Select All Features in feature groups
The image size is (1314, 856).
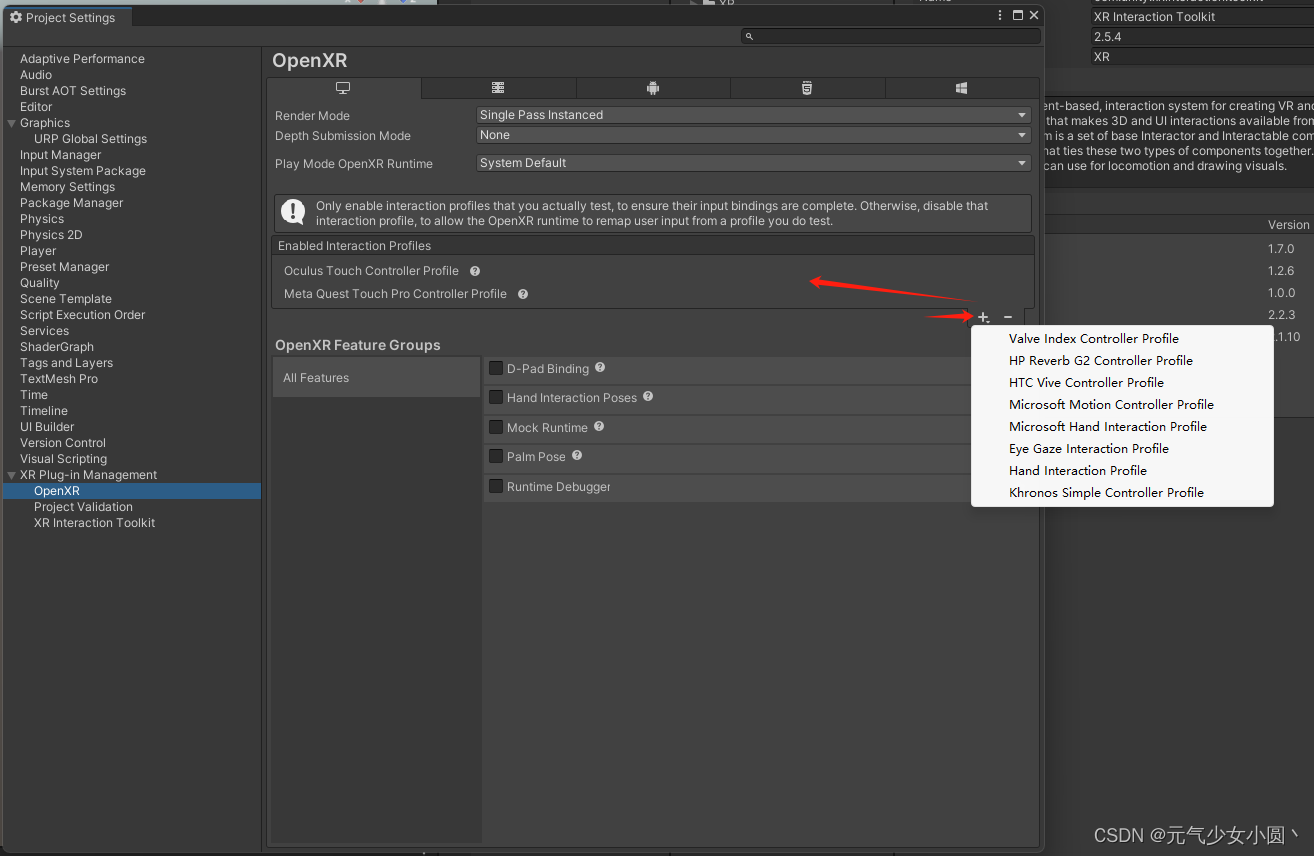coord(376,378)
